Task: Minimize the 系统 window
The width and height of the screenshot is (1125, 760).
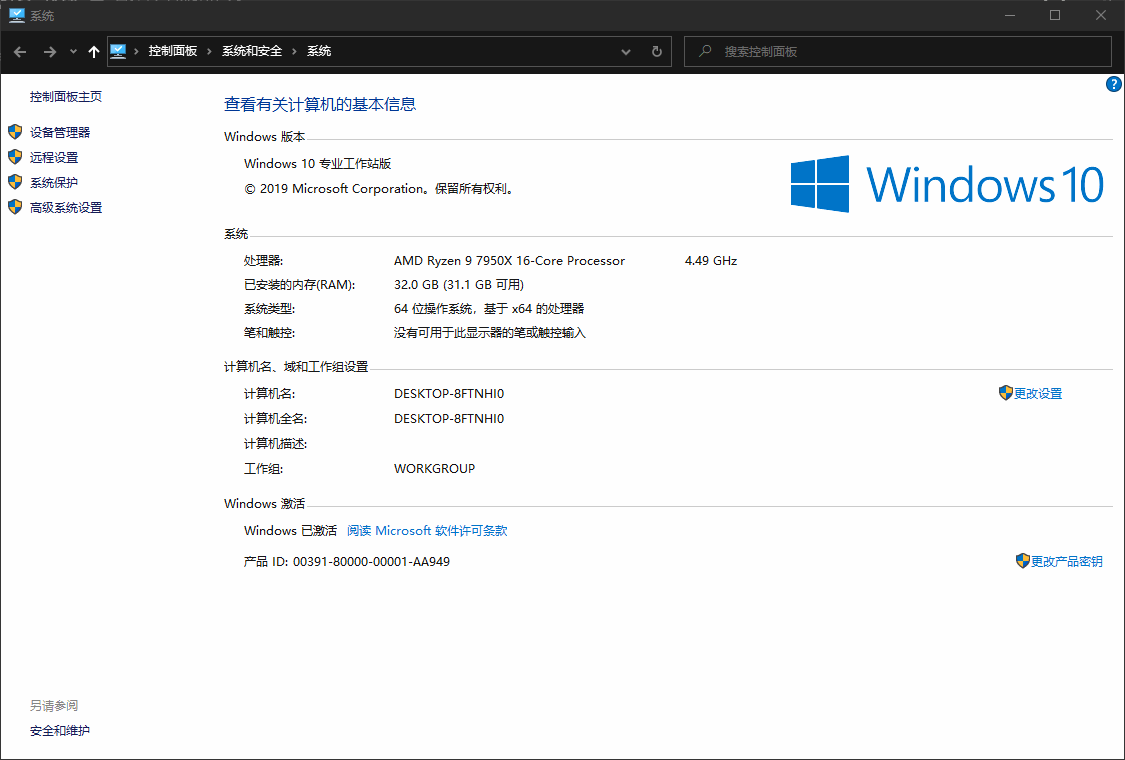Action: tap(1010, 15)
